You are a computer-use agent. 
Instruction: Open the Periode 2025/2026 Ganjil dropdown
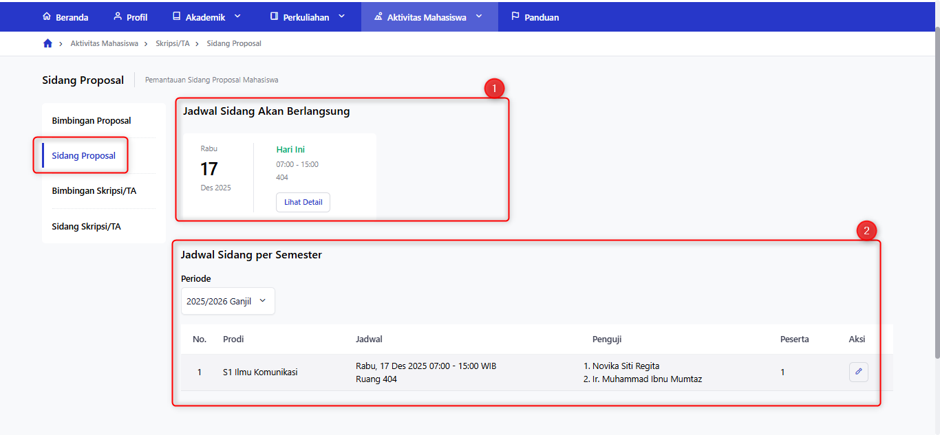[228, 301]
